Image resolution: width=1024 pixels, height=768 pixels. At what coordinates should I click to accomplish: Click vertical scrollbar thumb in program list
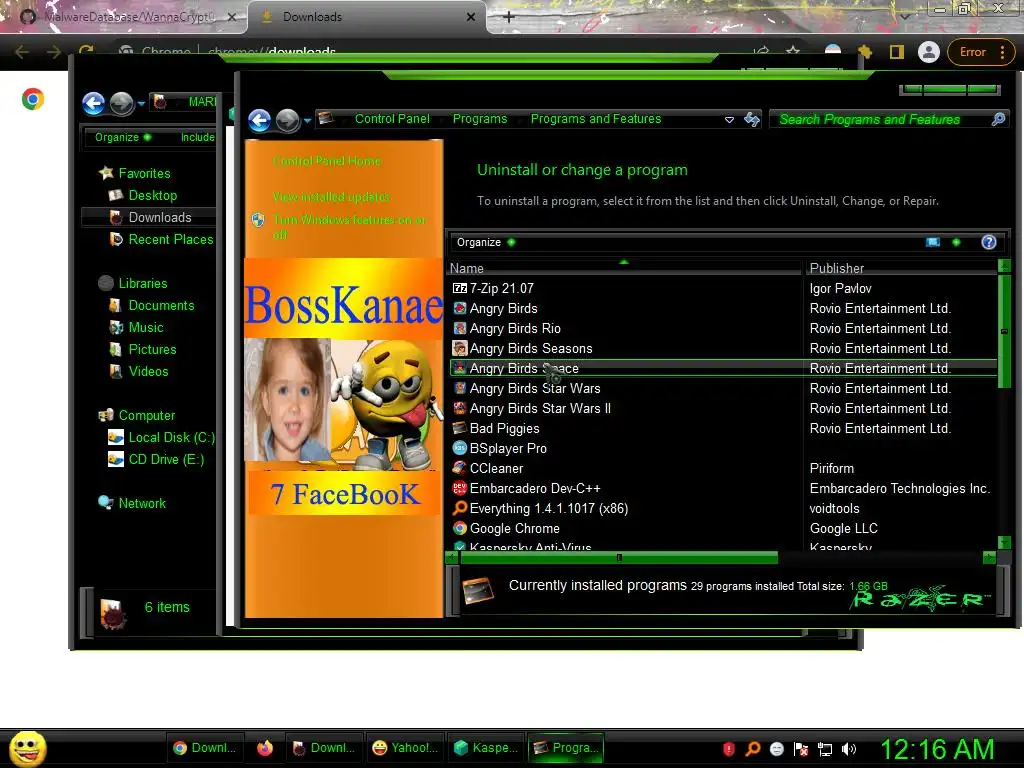coord(1004,331)
